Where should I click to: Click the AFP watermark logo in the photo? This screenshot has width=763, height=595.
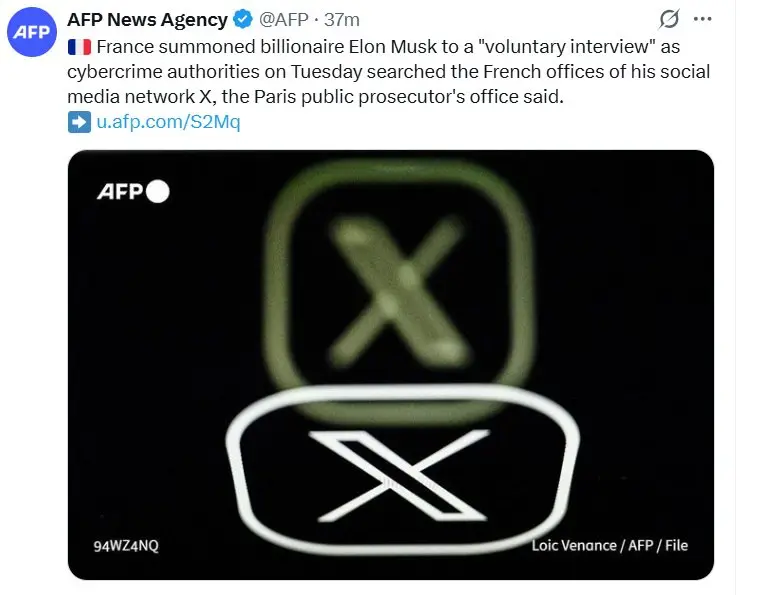[x=122, y=192]
